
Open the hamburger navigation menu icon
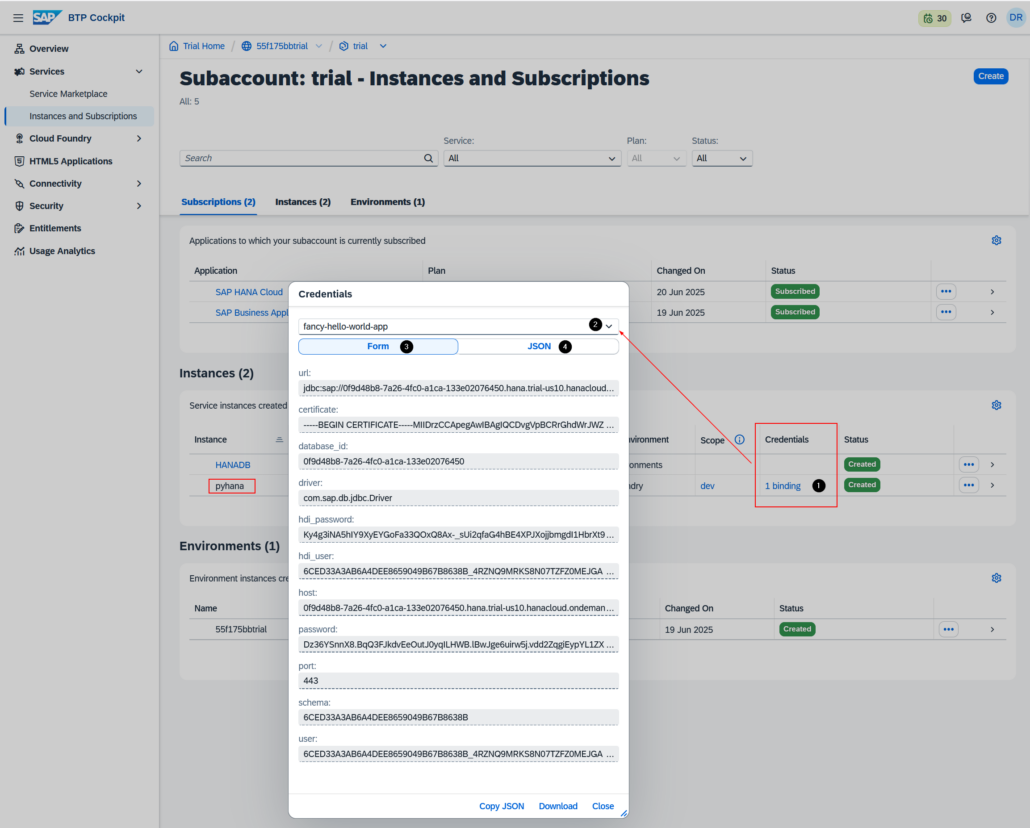click(18, 18)
